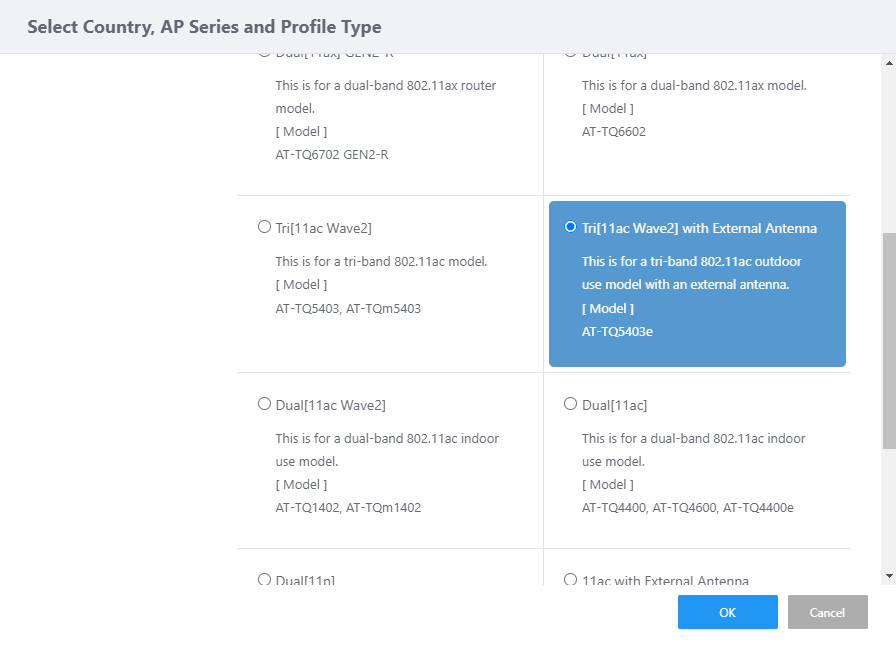Select the Tri[11ac Wave2] radio button
The image size is (896, 652).
pyautogui.click(x=265, y=228)
